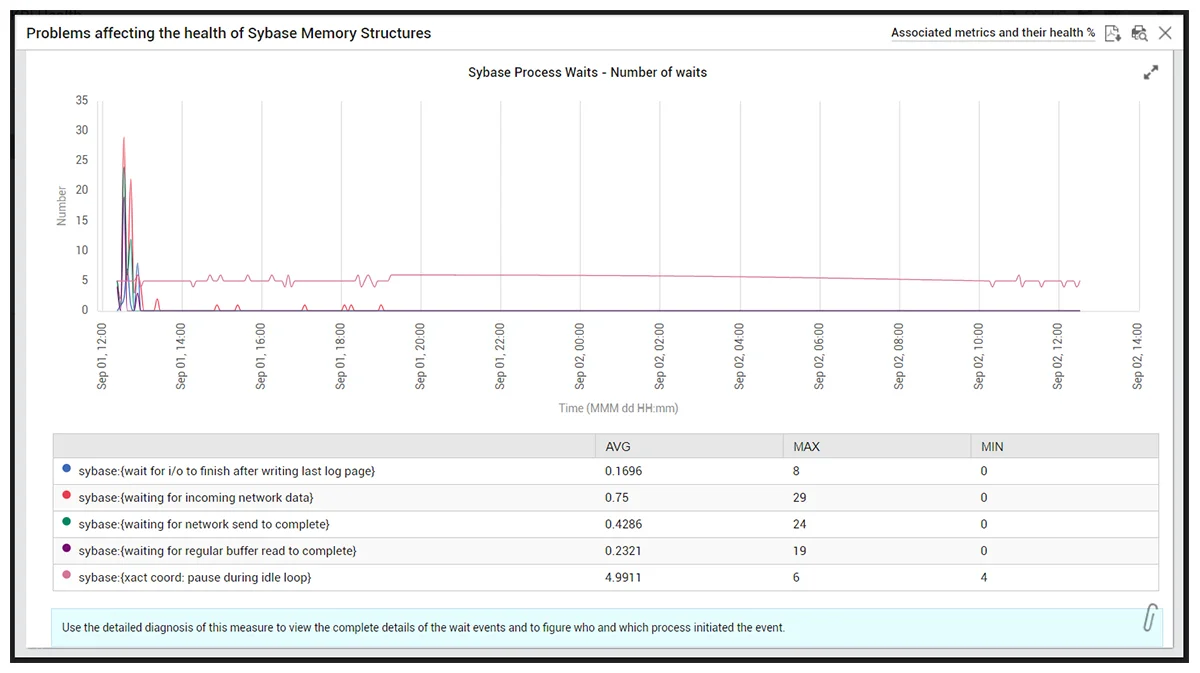
Task: Click the y-axis label 35
Action: point(82,100)
